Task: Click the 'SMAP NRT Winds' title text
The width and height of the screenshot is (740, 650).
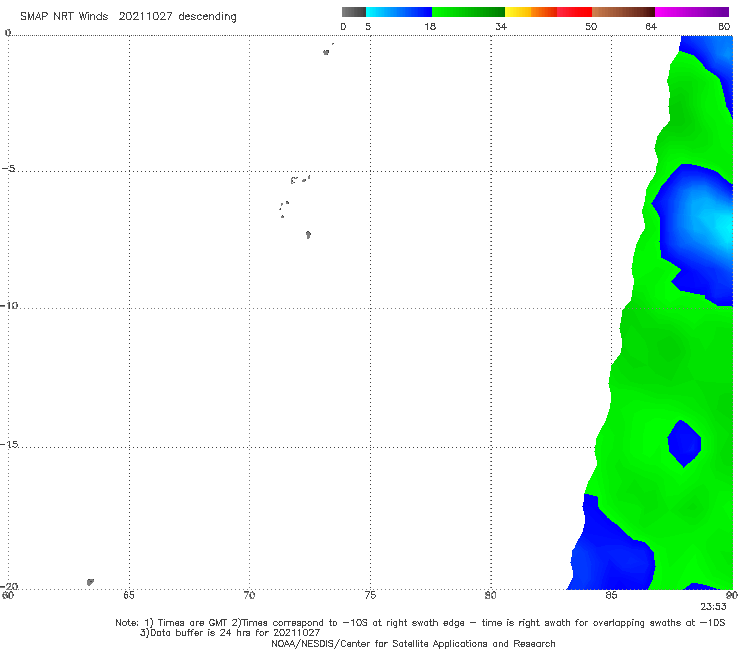Action: [x=64, y=16]
